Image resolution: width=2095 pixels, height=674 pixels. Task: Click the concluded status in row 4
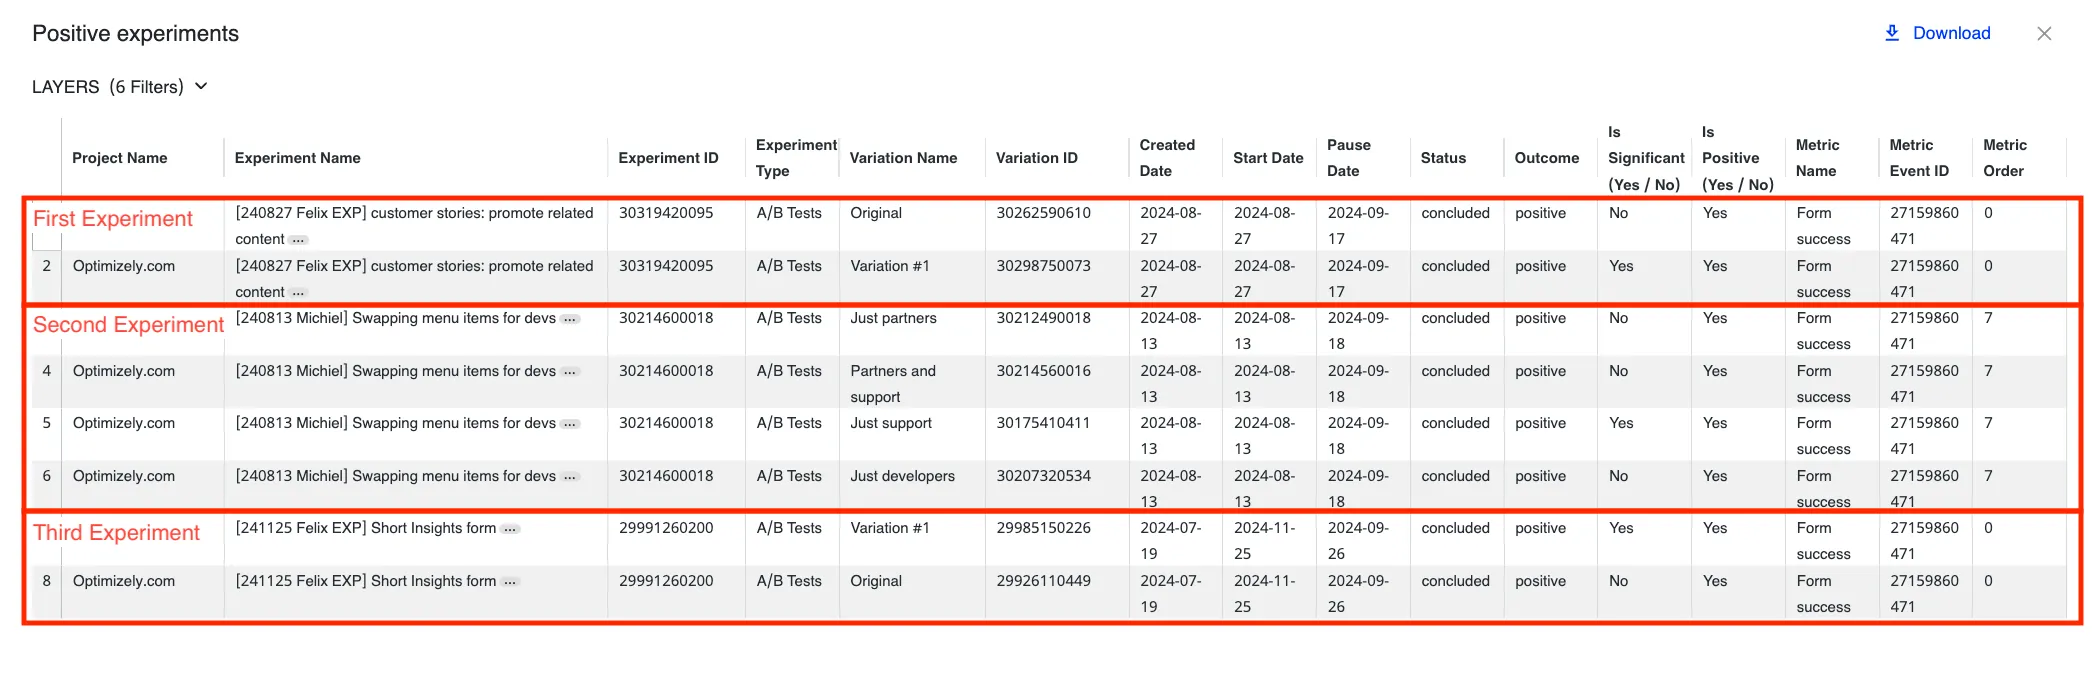tap(1455, 371)
